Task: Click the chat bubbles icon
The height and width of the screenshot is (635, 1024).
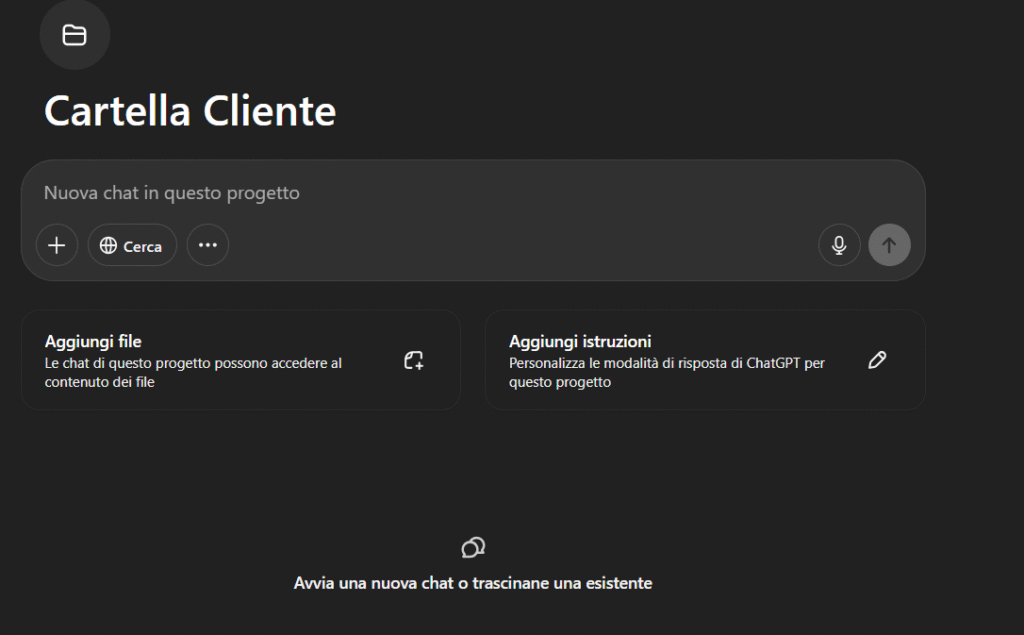Action: click(473, 547)
